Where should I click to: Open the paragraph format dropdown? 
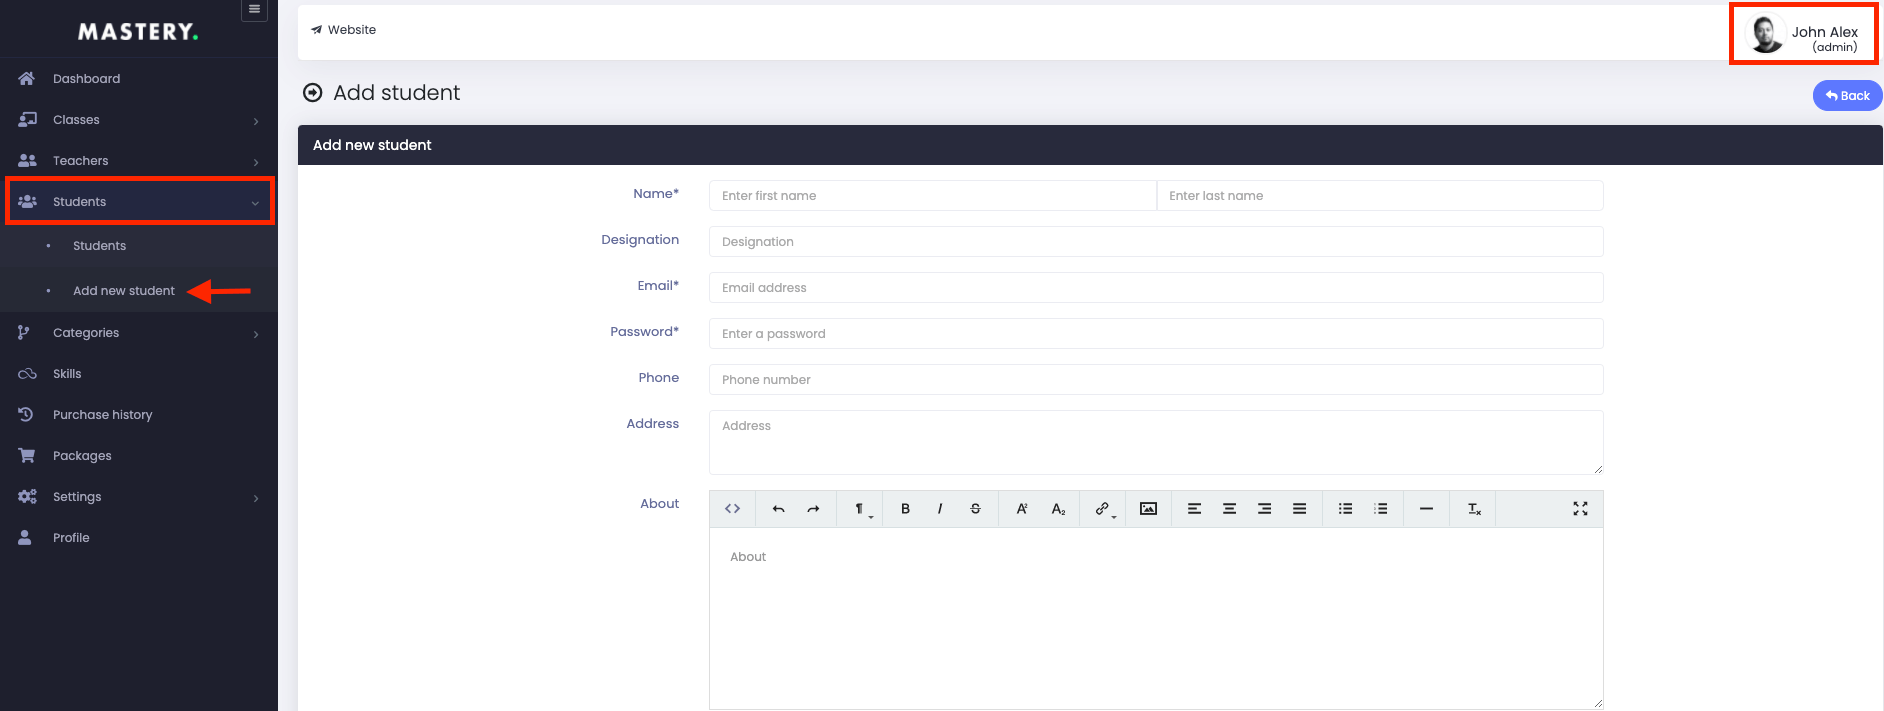click(x=861, y=509)
